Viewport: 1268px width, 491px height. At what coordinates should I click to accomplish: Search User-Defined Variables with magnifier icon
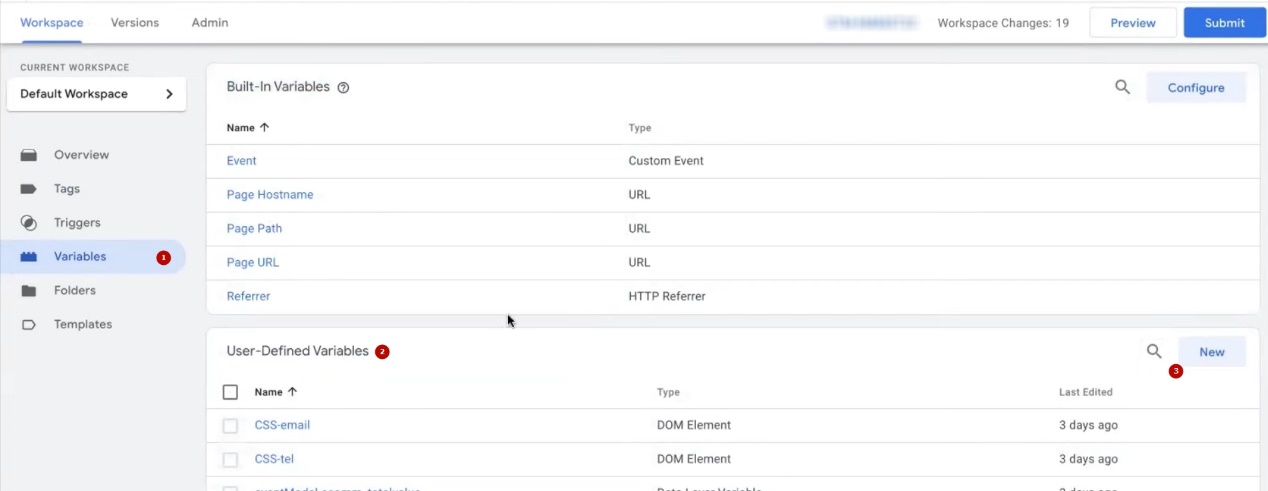[1154, 351]
